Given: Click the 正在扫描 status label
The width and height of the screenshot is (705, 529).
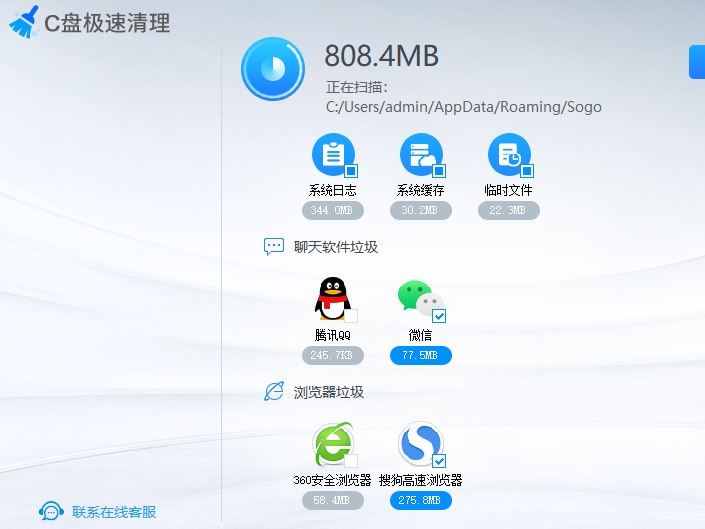Looking at the screenshot, I should coord(357,87).
